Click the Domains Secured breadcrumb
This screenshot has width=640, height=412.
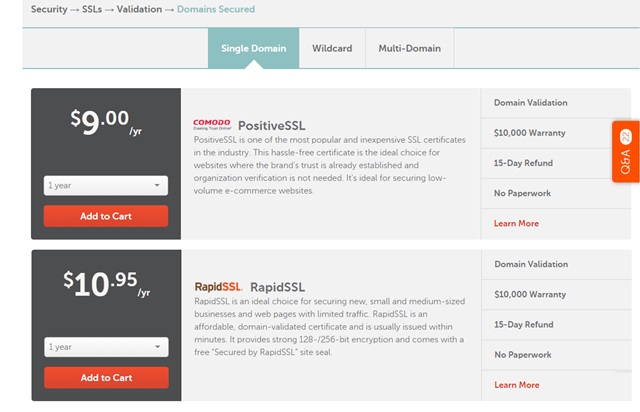tap(216, 9)
